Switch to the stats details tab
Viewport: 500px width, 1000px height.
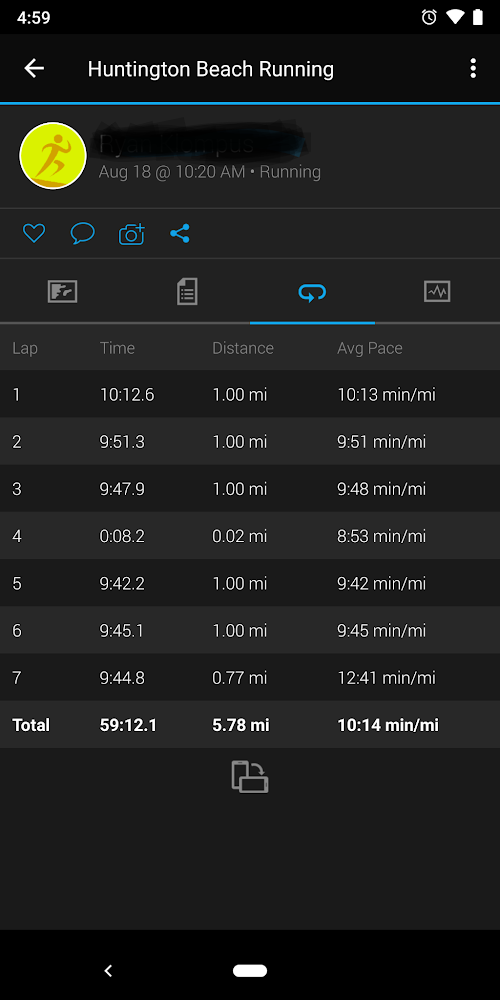click(187, 292)
